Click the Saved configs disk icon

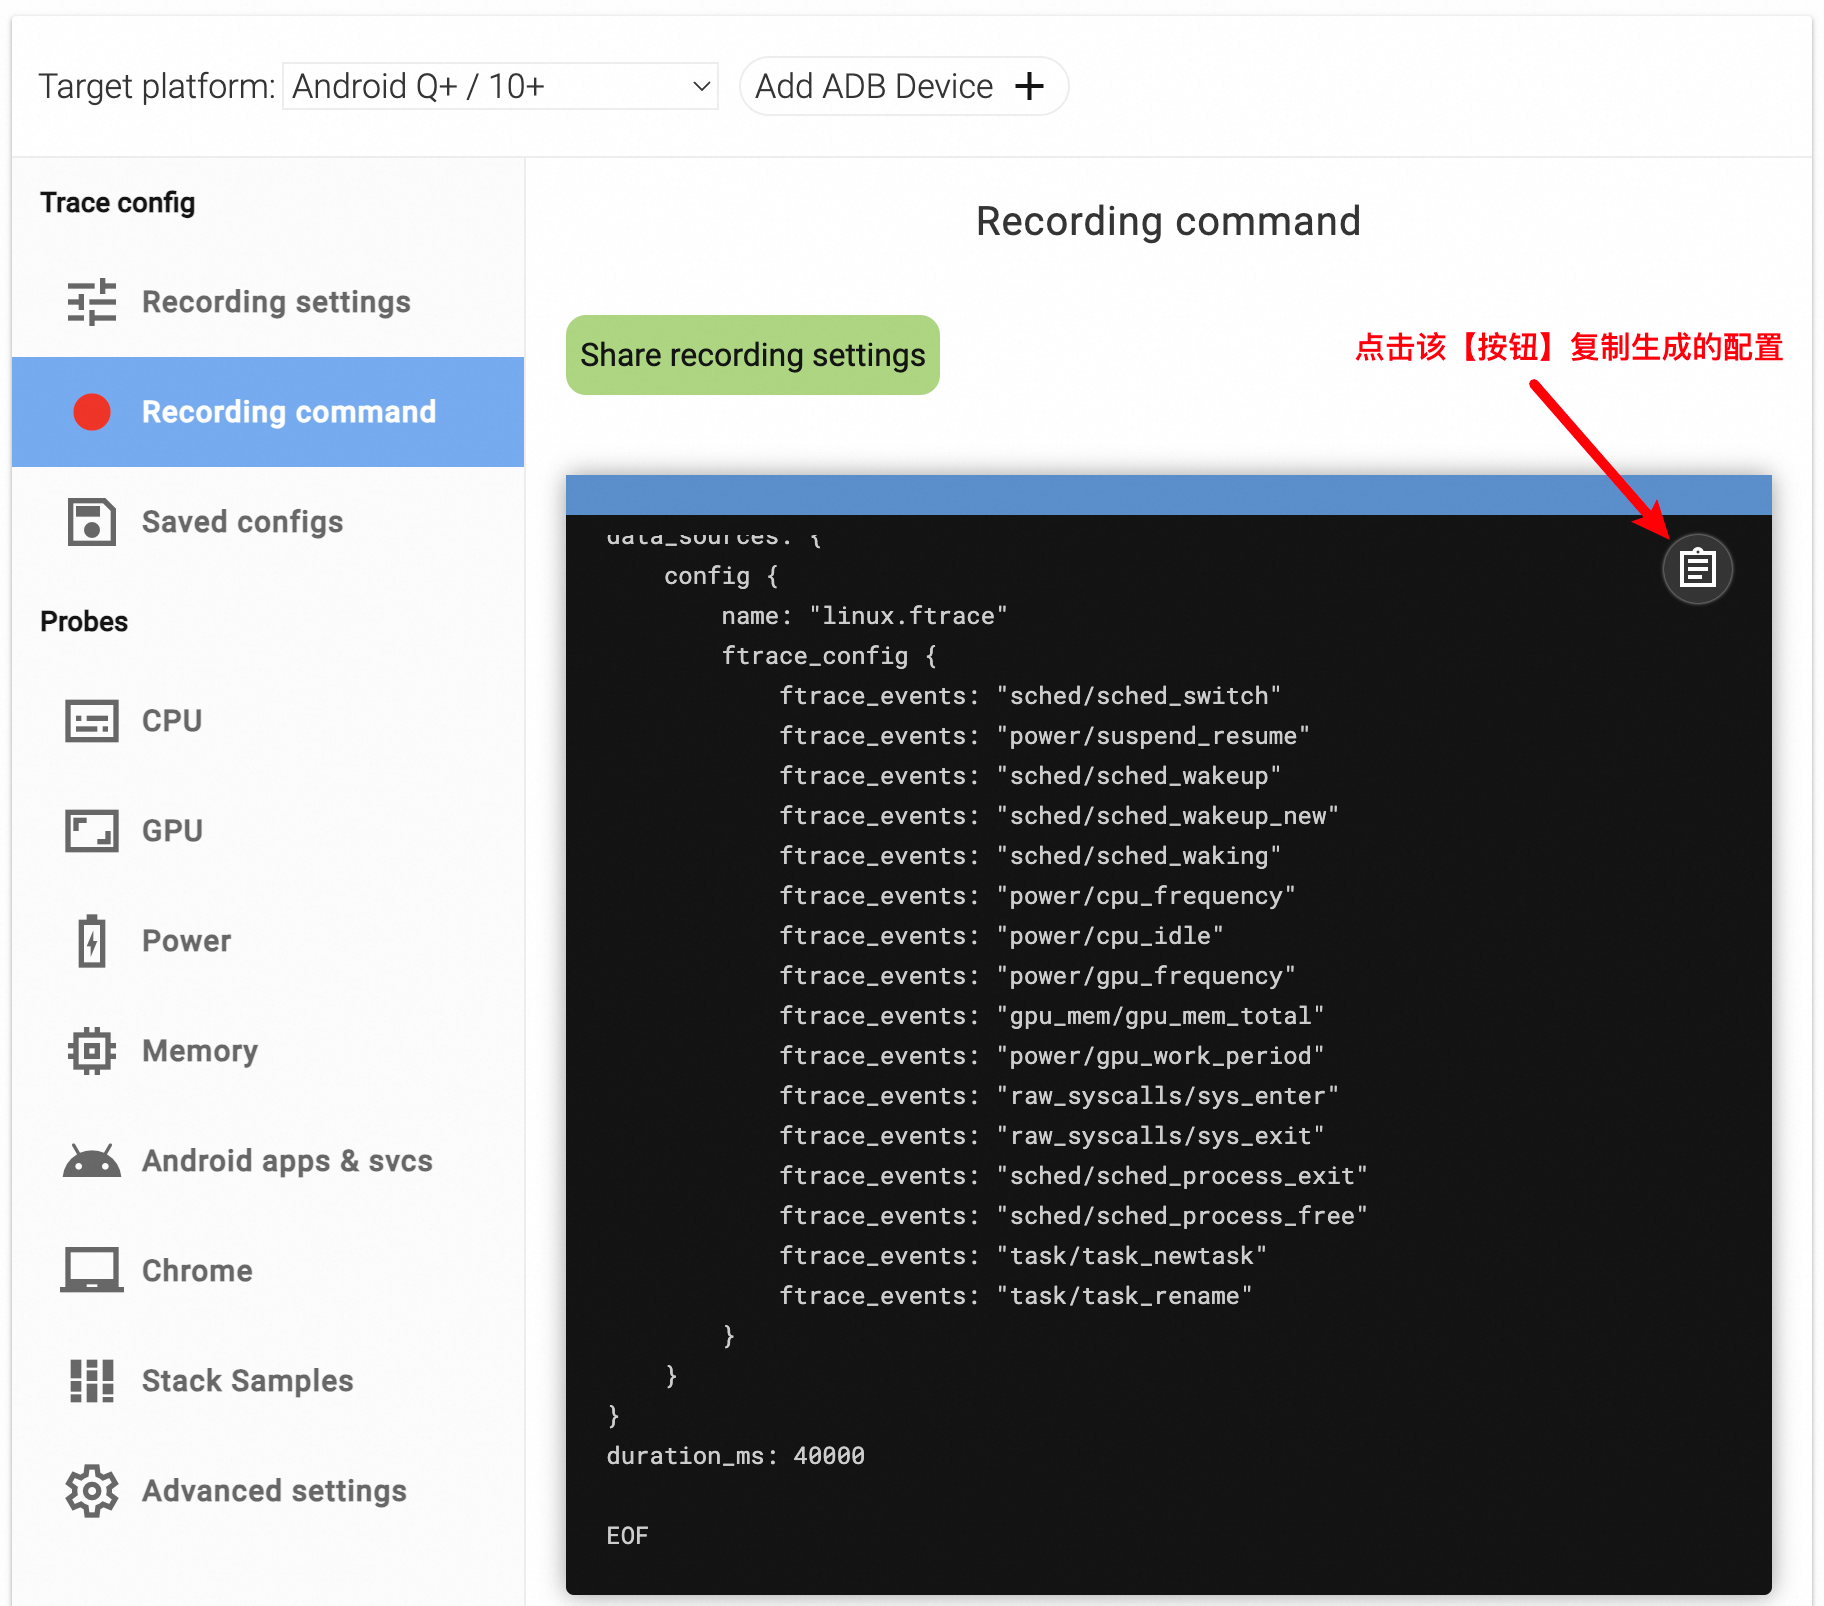[x=92, y=522]
